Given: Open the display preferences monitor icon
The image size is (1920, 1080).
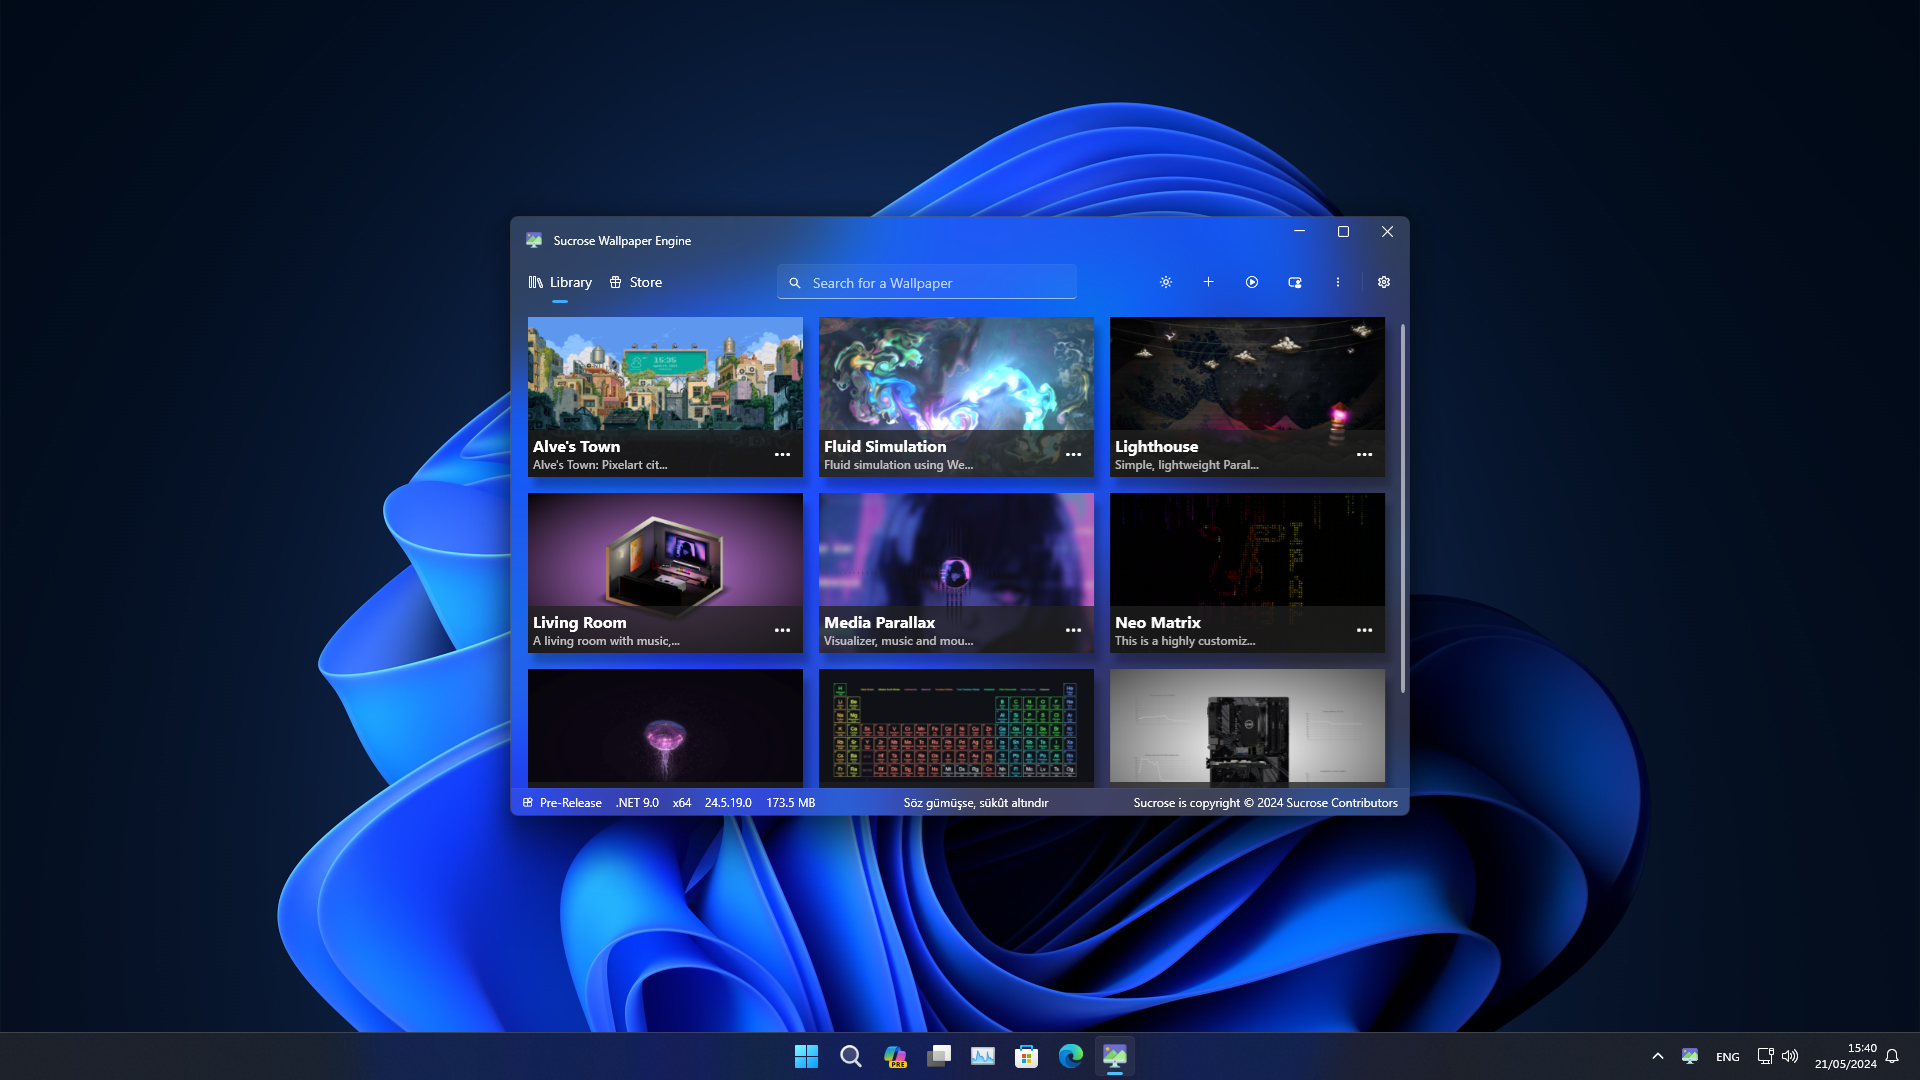Looking at the screenshot, I should tap(1295, 282).
